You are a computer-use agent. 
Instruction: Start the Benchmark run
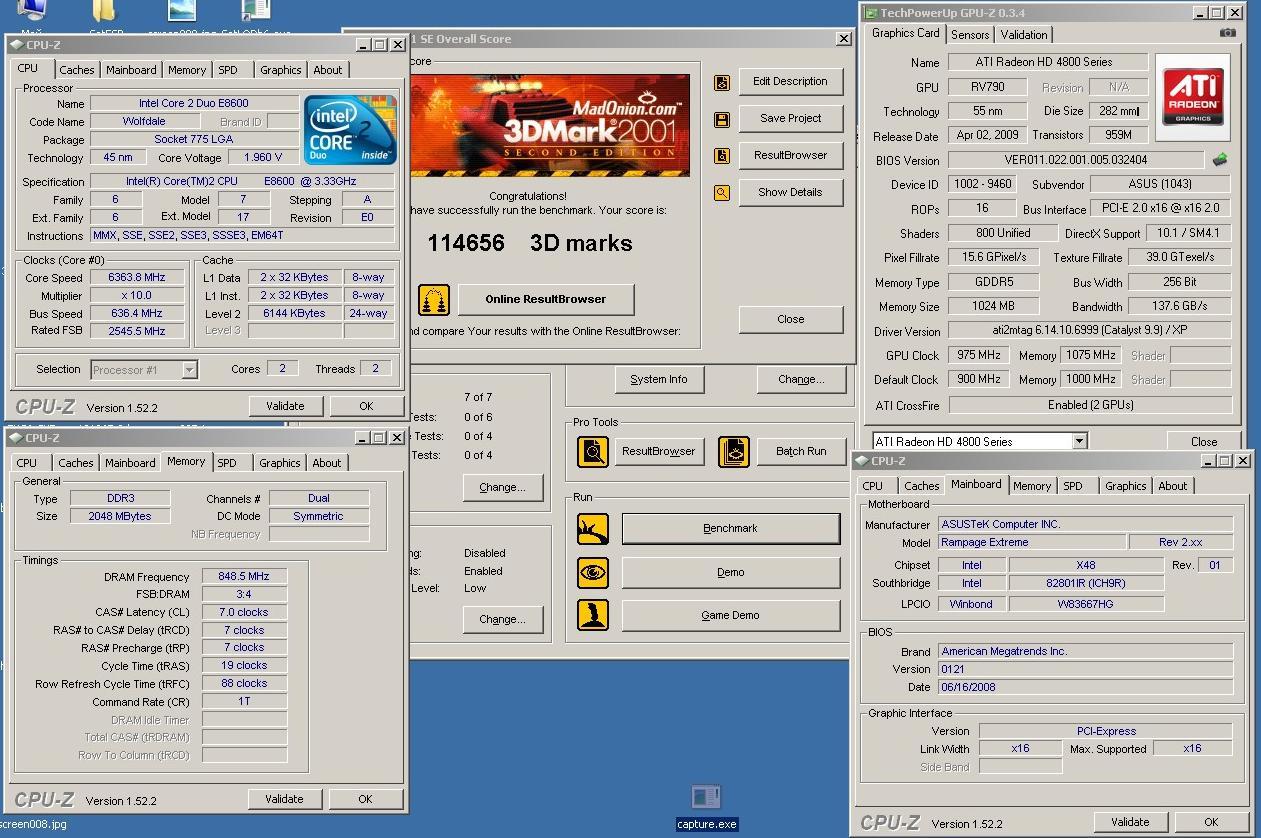point(730,529)
